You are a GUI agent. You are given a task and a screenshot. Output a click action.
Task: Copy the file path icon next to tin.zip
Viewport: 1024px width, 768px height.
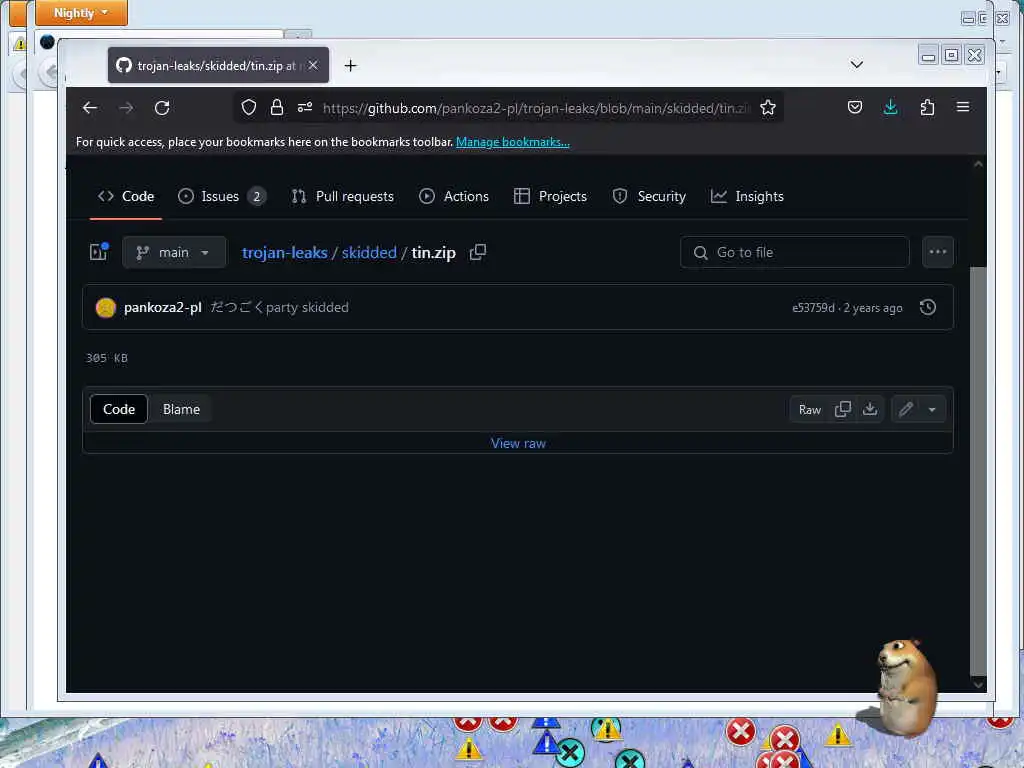point(478,252)
